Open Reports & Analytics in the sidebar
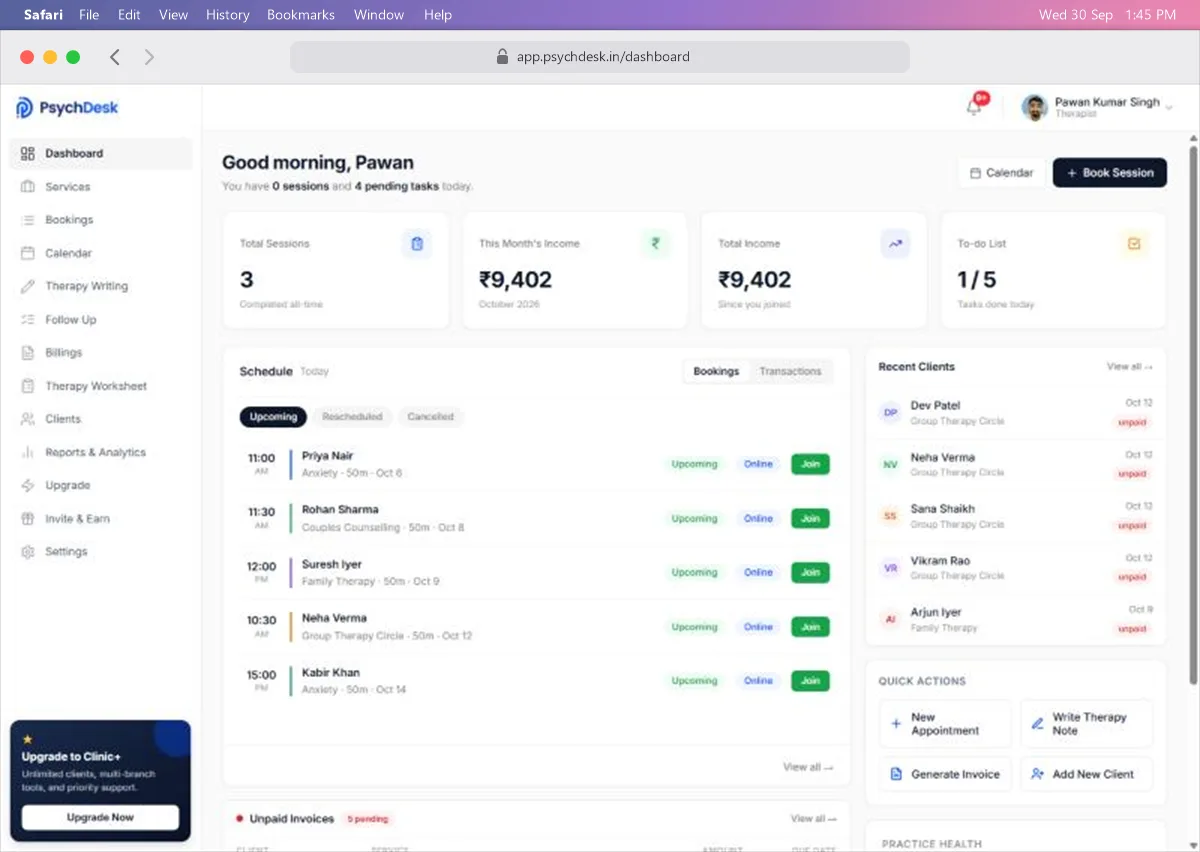1200x852 pixels. (100, 452)
